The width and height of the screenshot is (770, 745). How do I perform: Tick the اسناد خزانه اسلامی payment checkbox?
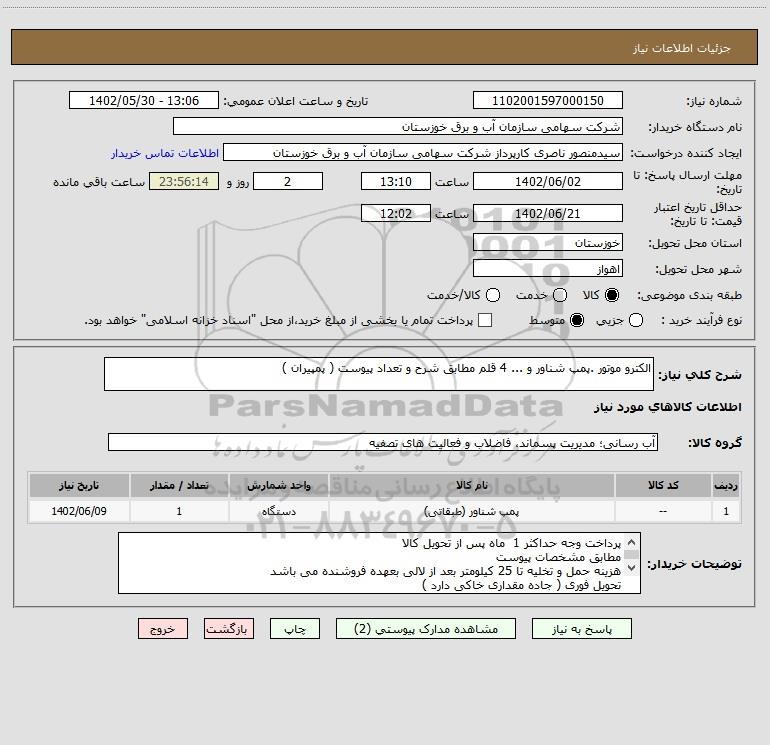click(x=485, y=320)
